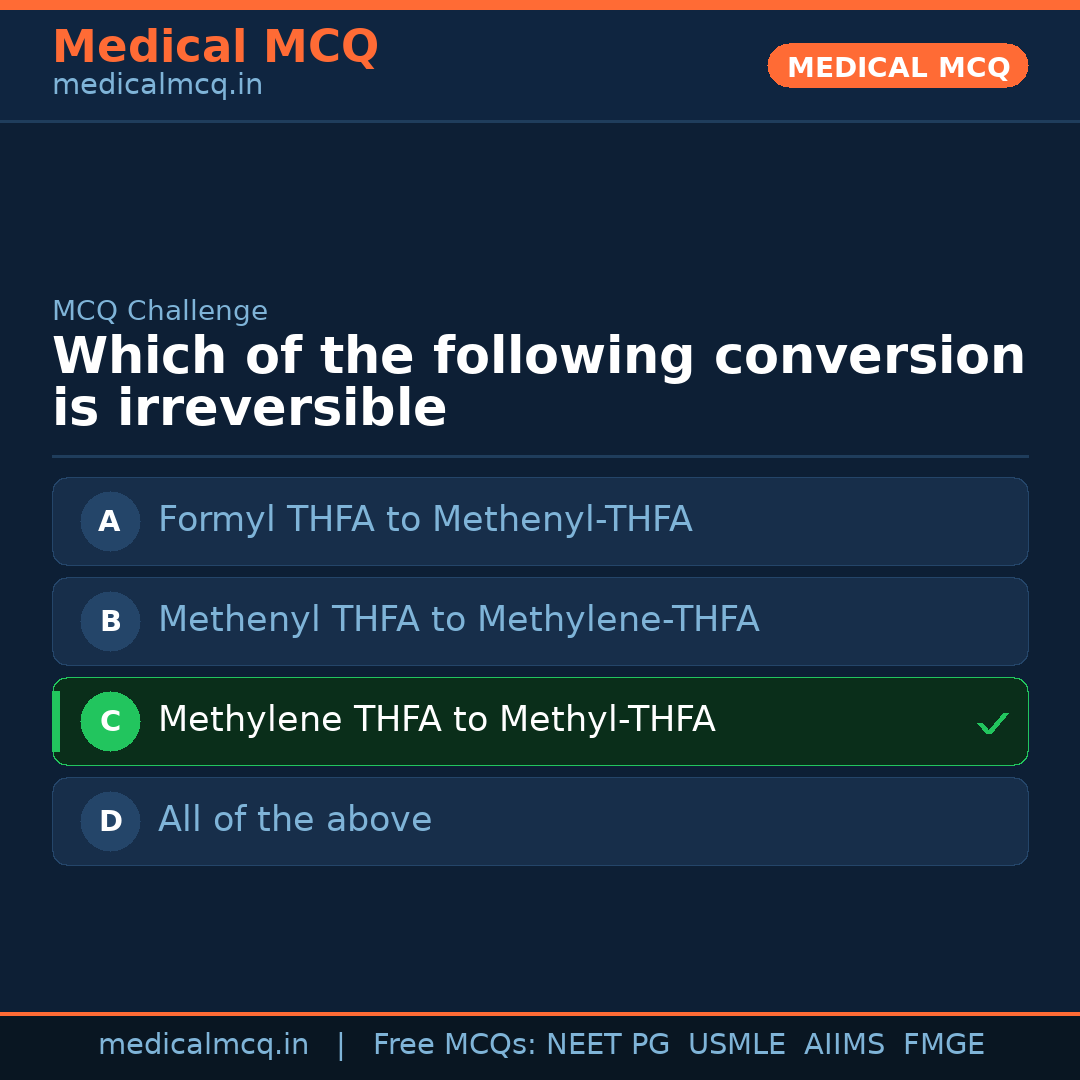
Task: Select option Methenyl THFA to Methylene-THFA
Action: point(458,620)
